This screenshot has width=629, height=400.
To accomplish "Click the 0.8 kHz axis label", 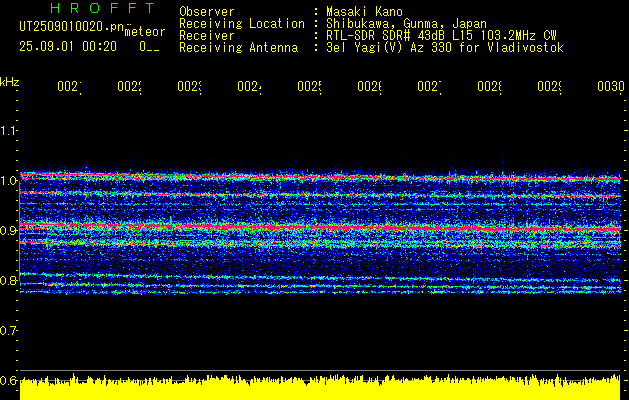I will click(x=8, y=280).
